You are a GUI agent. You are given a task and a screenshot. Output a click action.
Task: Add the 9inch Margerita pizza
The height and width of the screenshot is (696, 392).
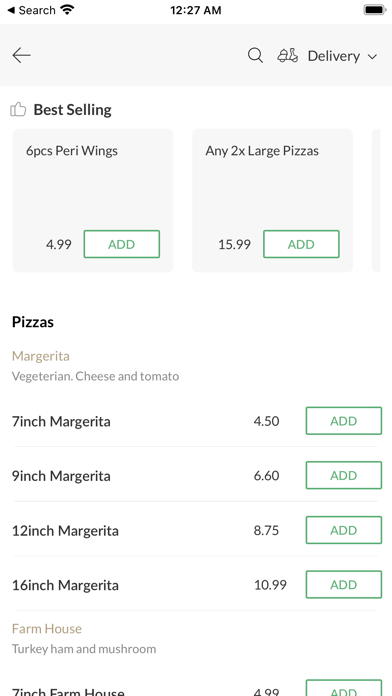[x=344, y=475]
